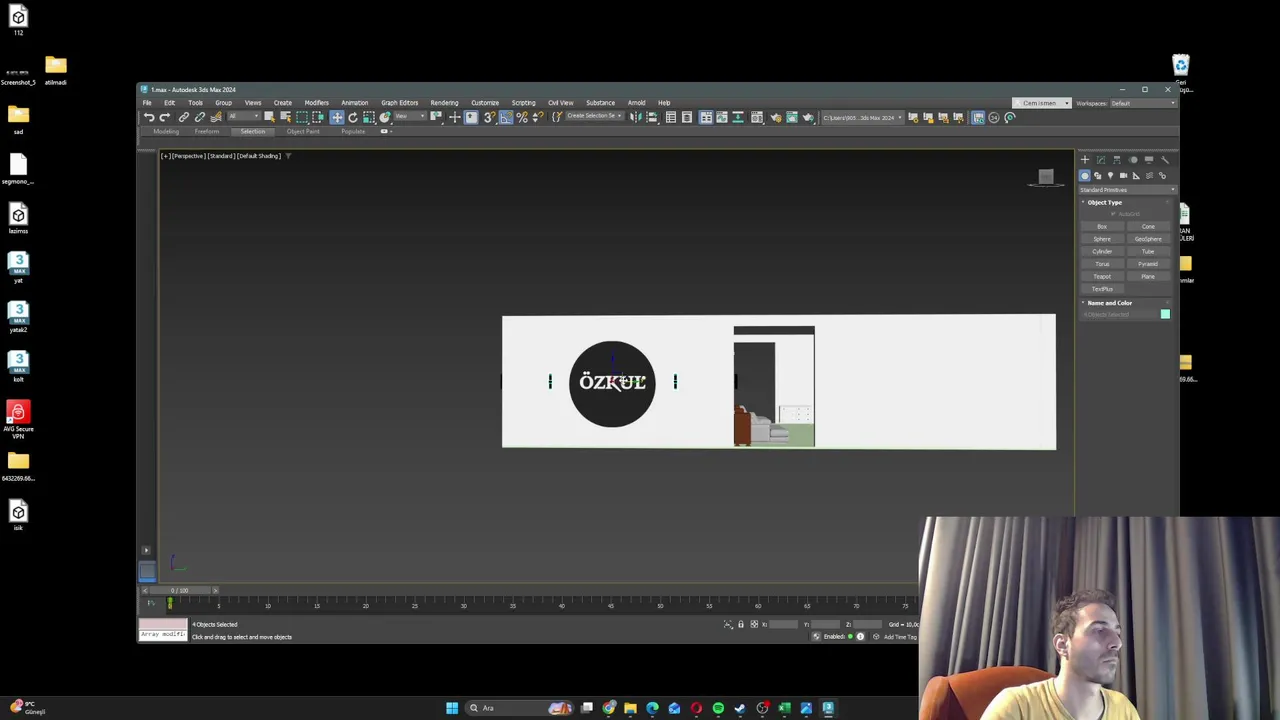Open the Modifiers menu

coord(316,102)
